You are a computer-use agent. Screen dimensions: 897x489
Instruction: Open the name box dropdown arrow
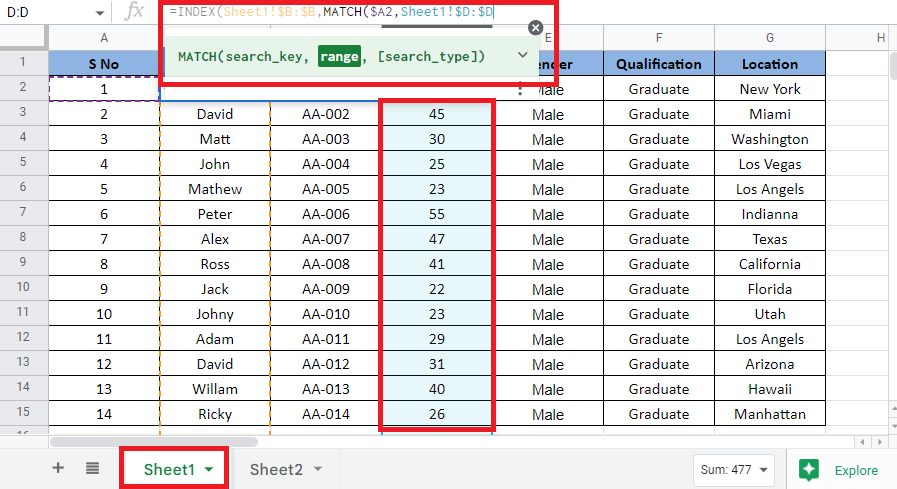[99, 13]
